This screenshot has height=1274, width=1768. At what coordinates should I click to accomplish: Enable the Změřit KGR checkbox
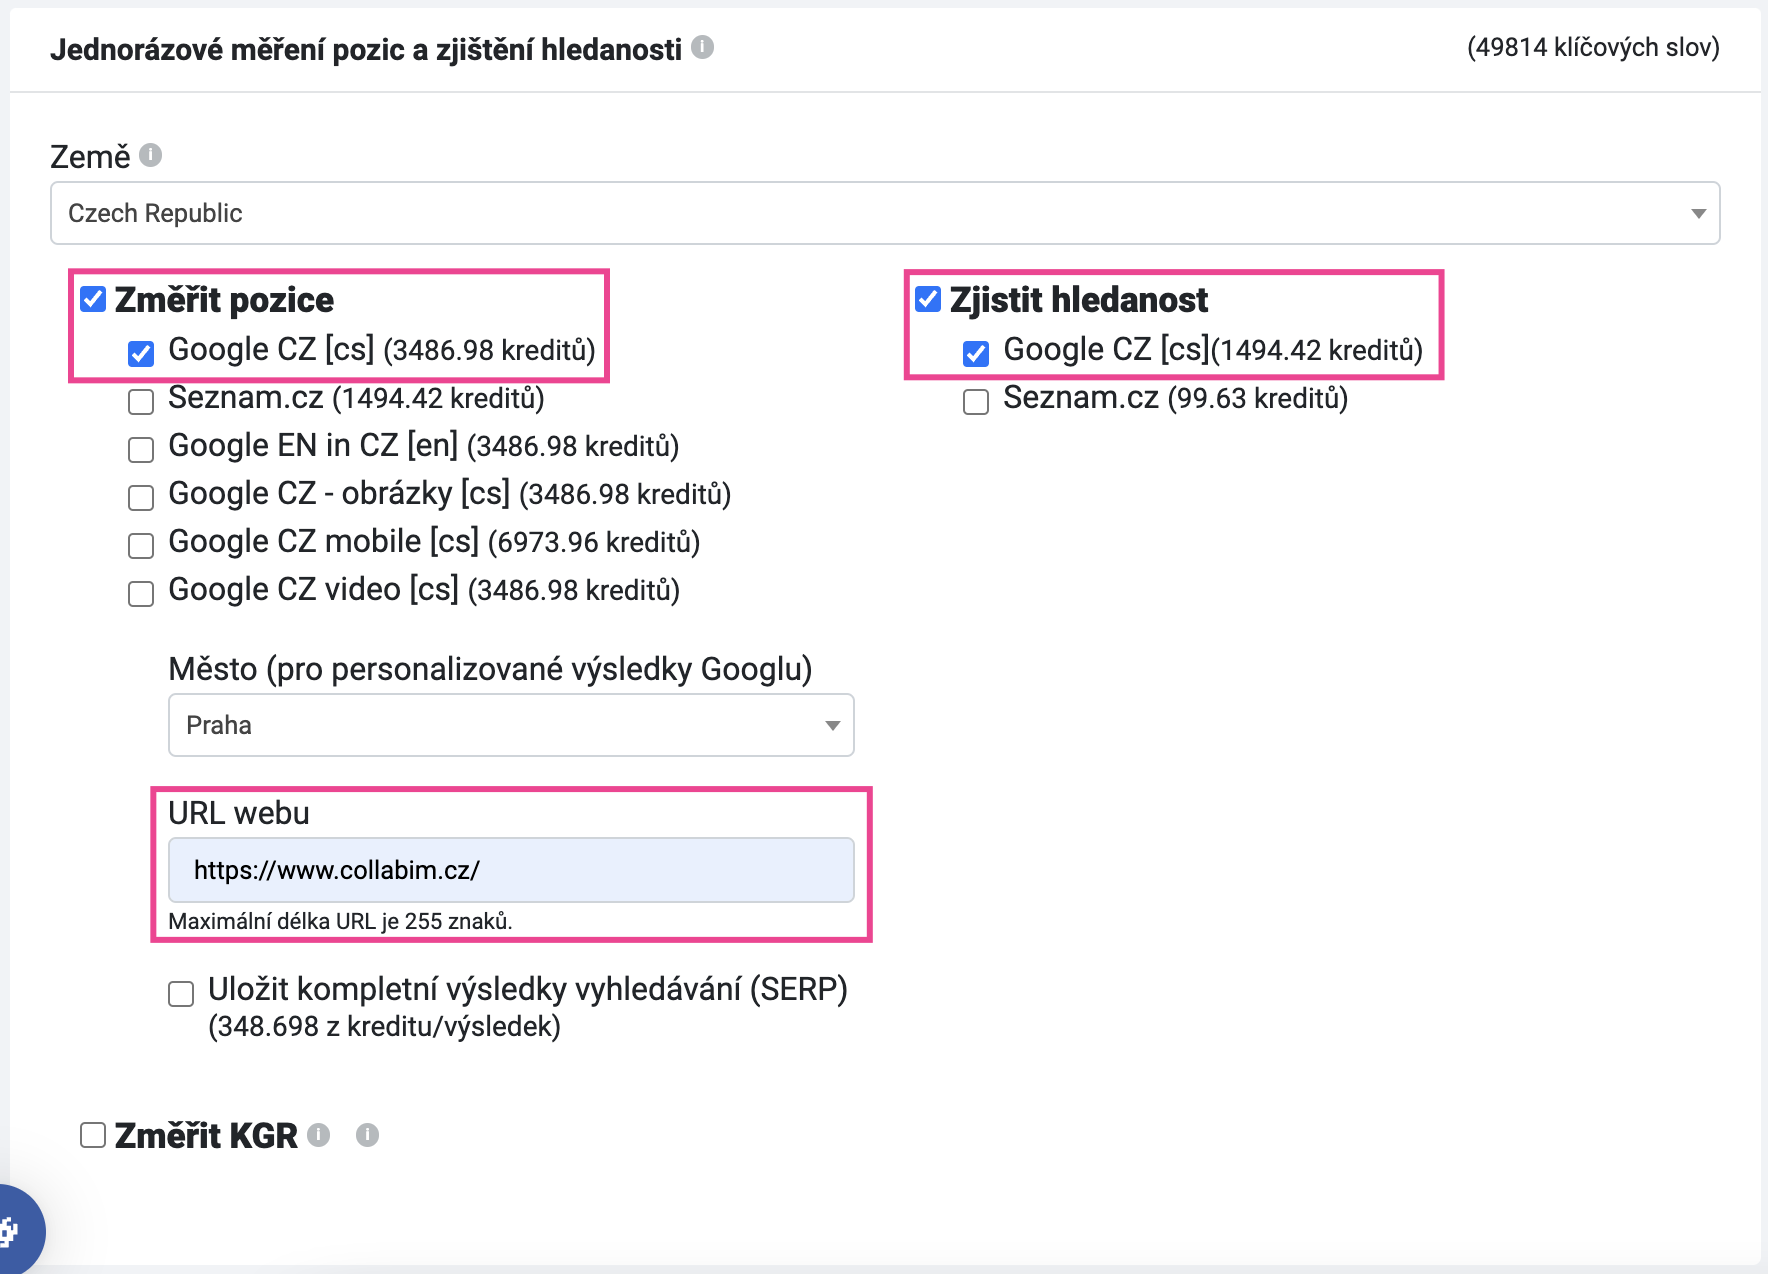(93, 1135)
